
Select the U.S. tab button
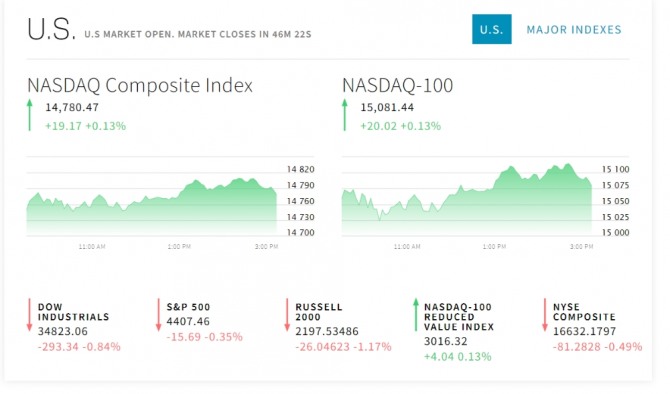click(491, 29)
